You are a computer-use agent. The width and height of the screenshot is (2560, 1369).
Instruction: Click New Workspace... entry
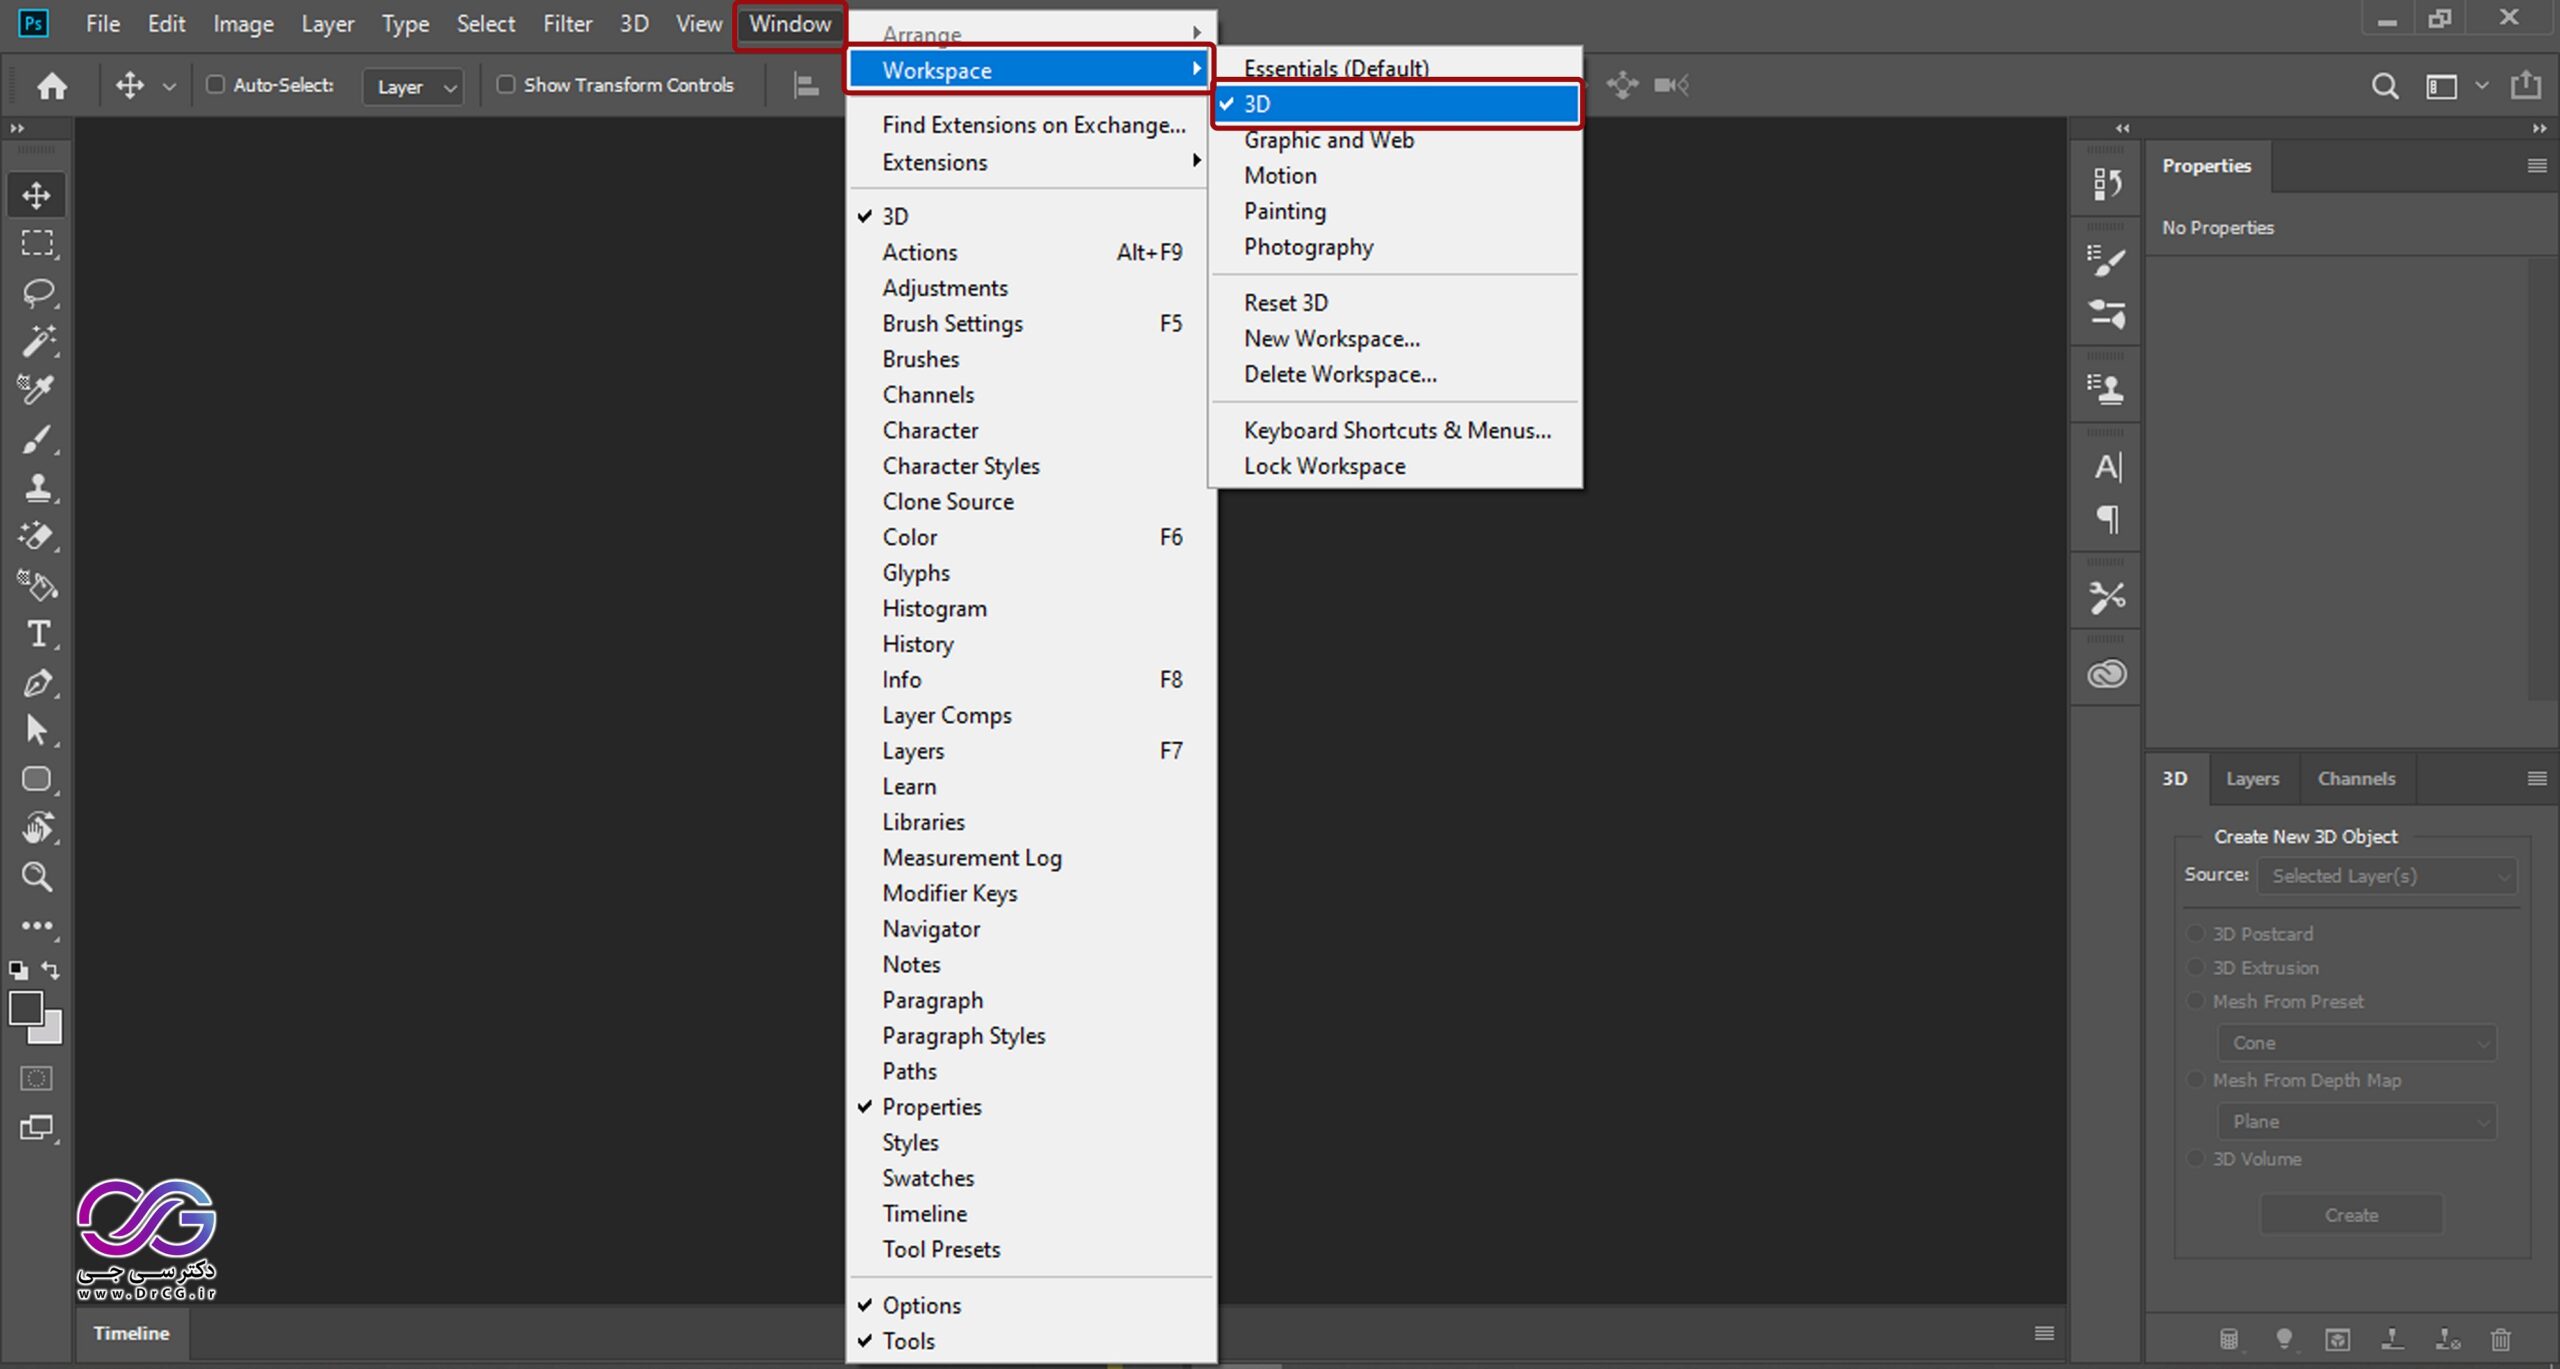pyautogui.click(x=1396, y=339)
